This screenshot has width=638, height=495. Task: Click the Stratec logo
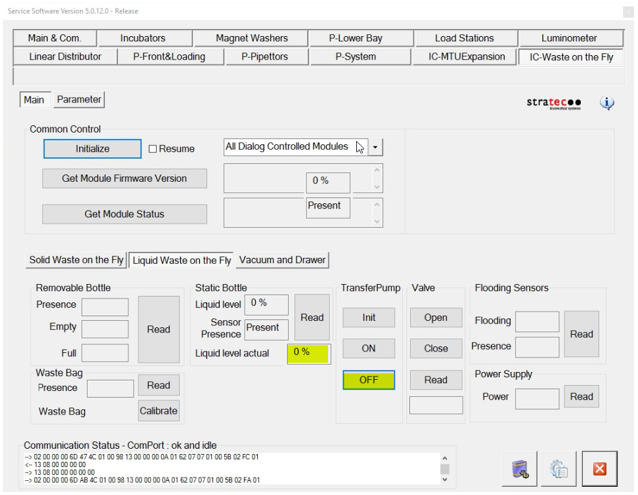point(554,103)
